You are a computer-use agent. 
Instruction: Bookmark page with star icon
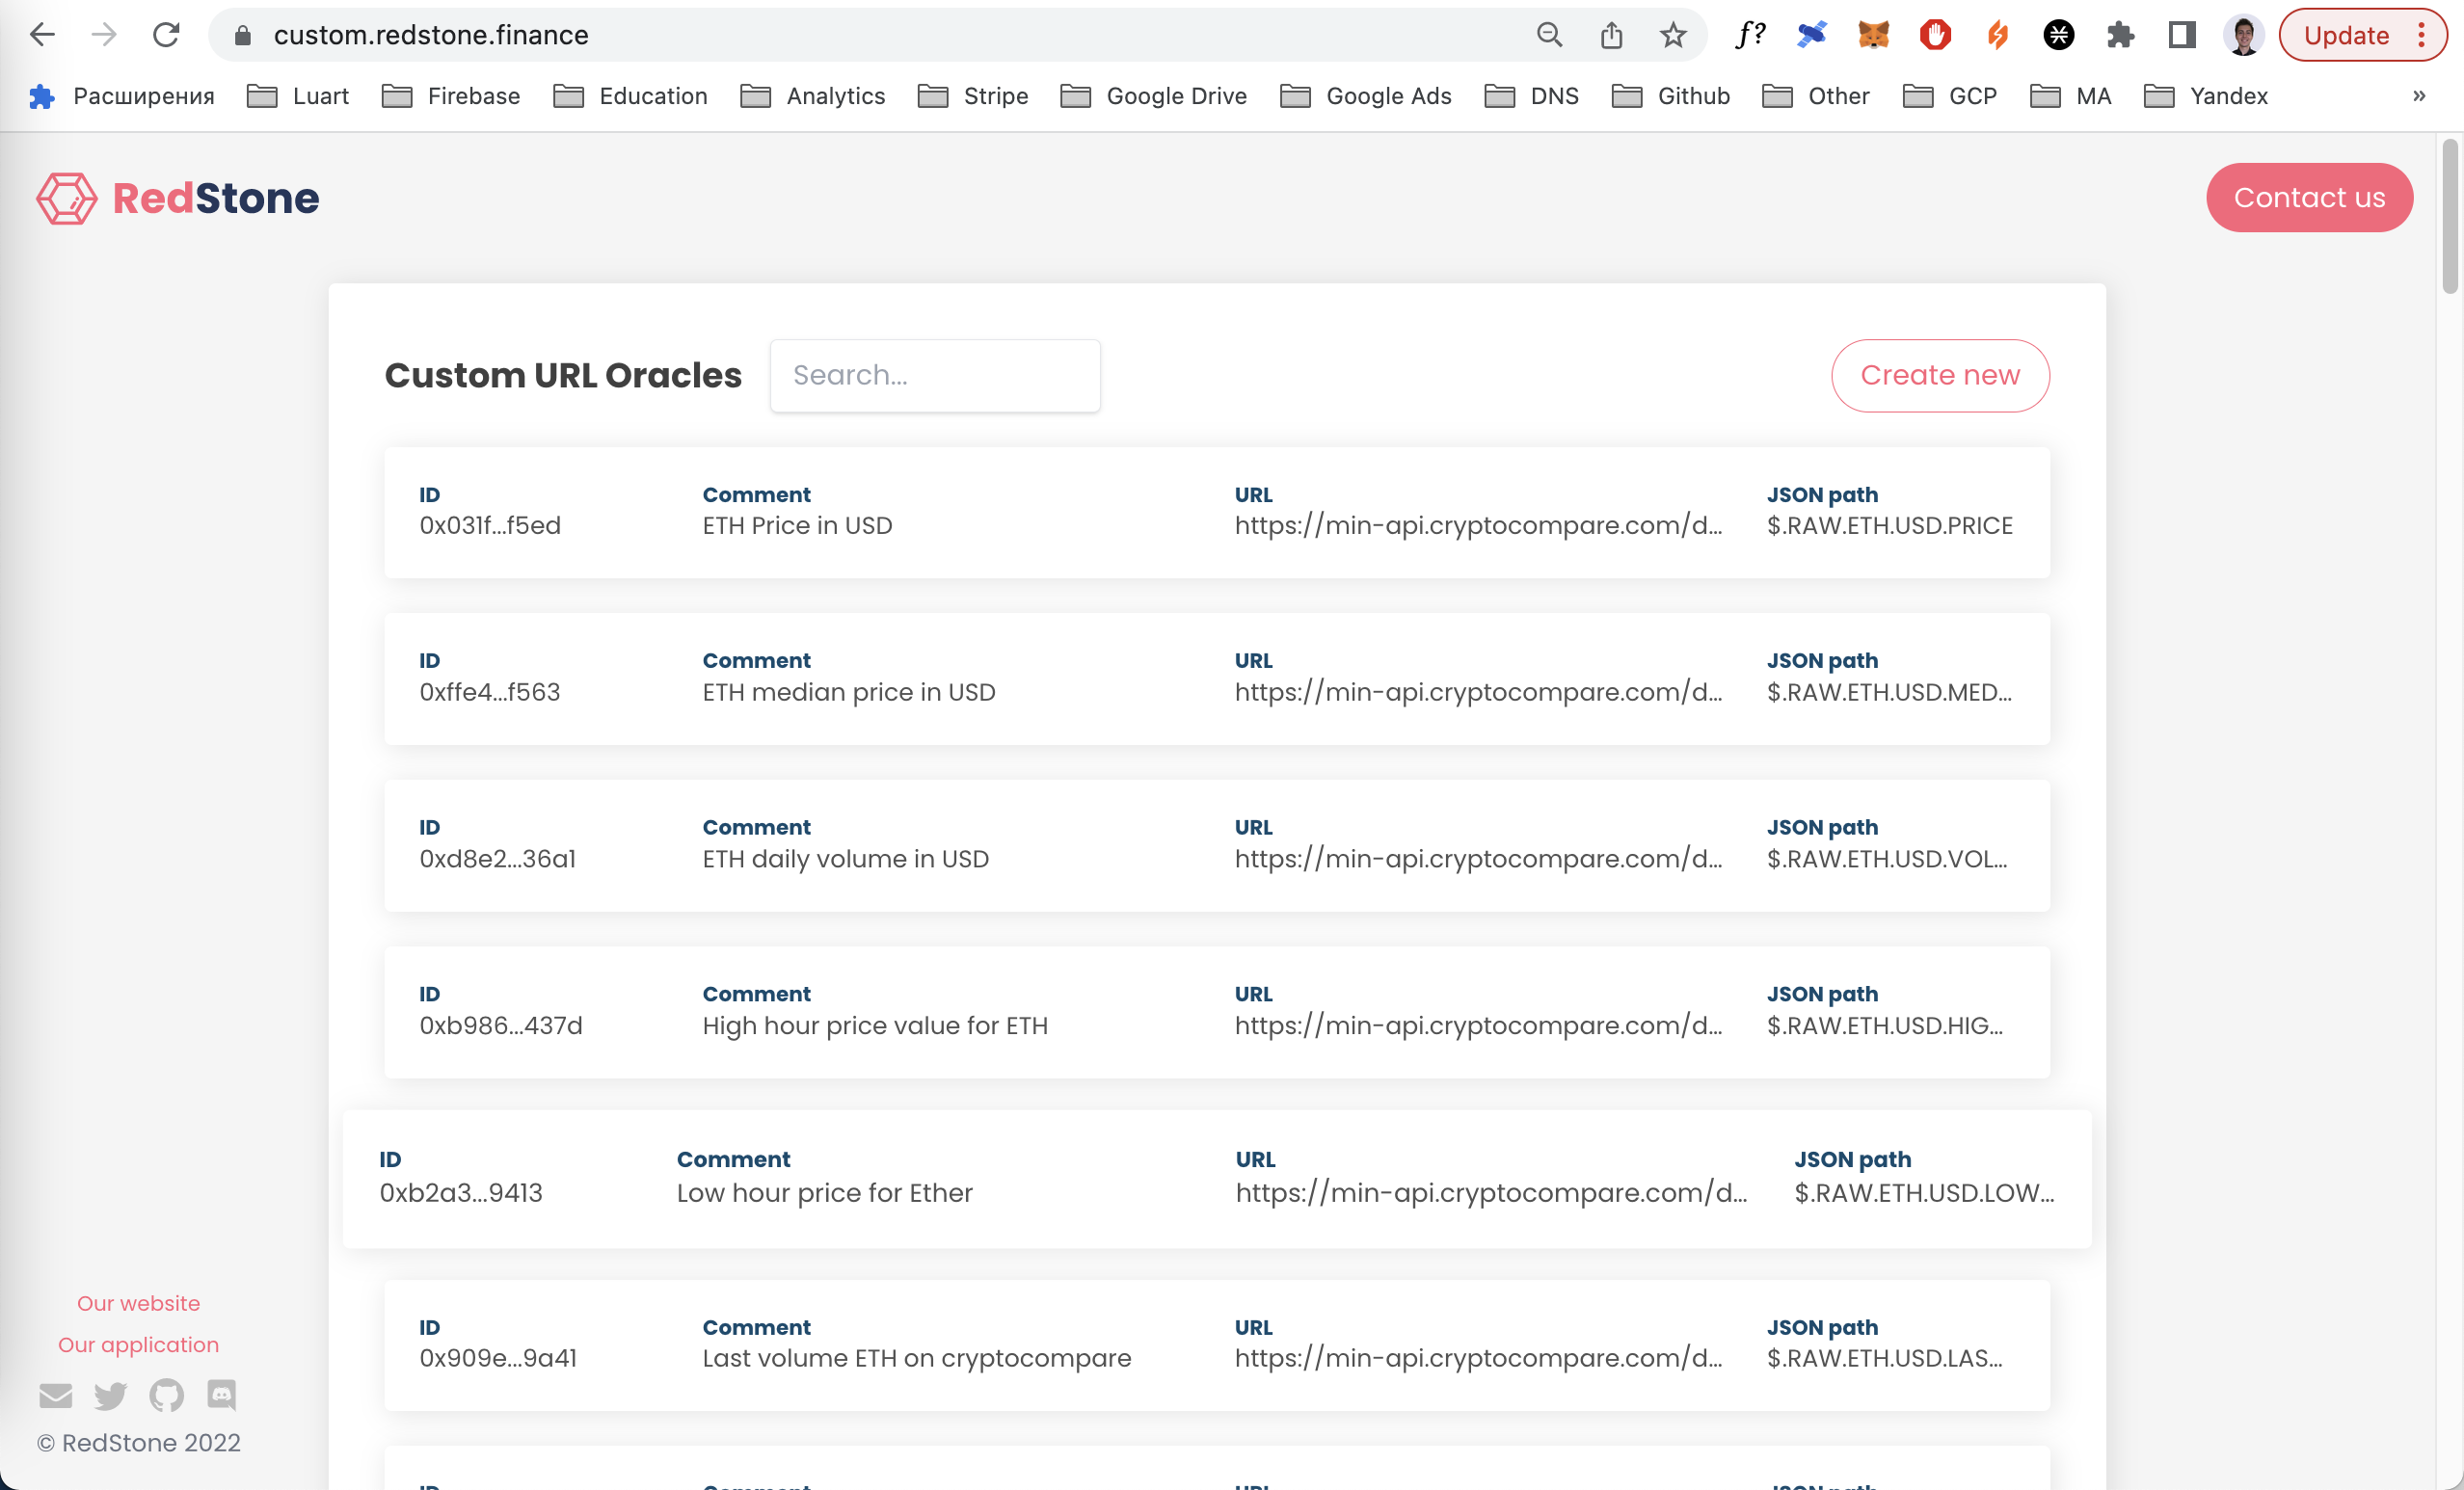tap(1673, 35)
